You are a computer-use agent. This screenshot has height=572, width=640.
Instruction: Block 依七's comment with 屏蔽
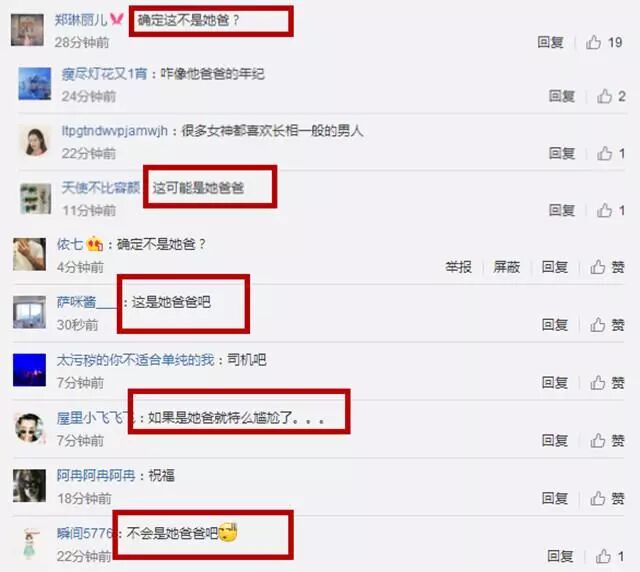coord(506,267)
